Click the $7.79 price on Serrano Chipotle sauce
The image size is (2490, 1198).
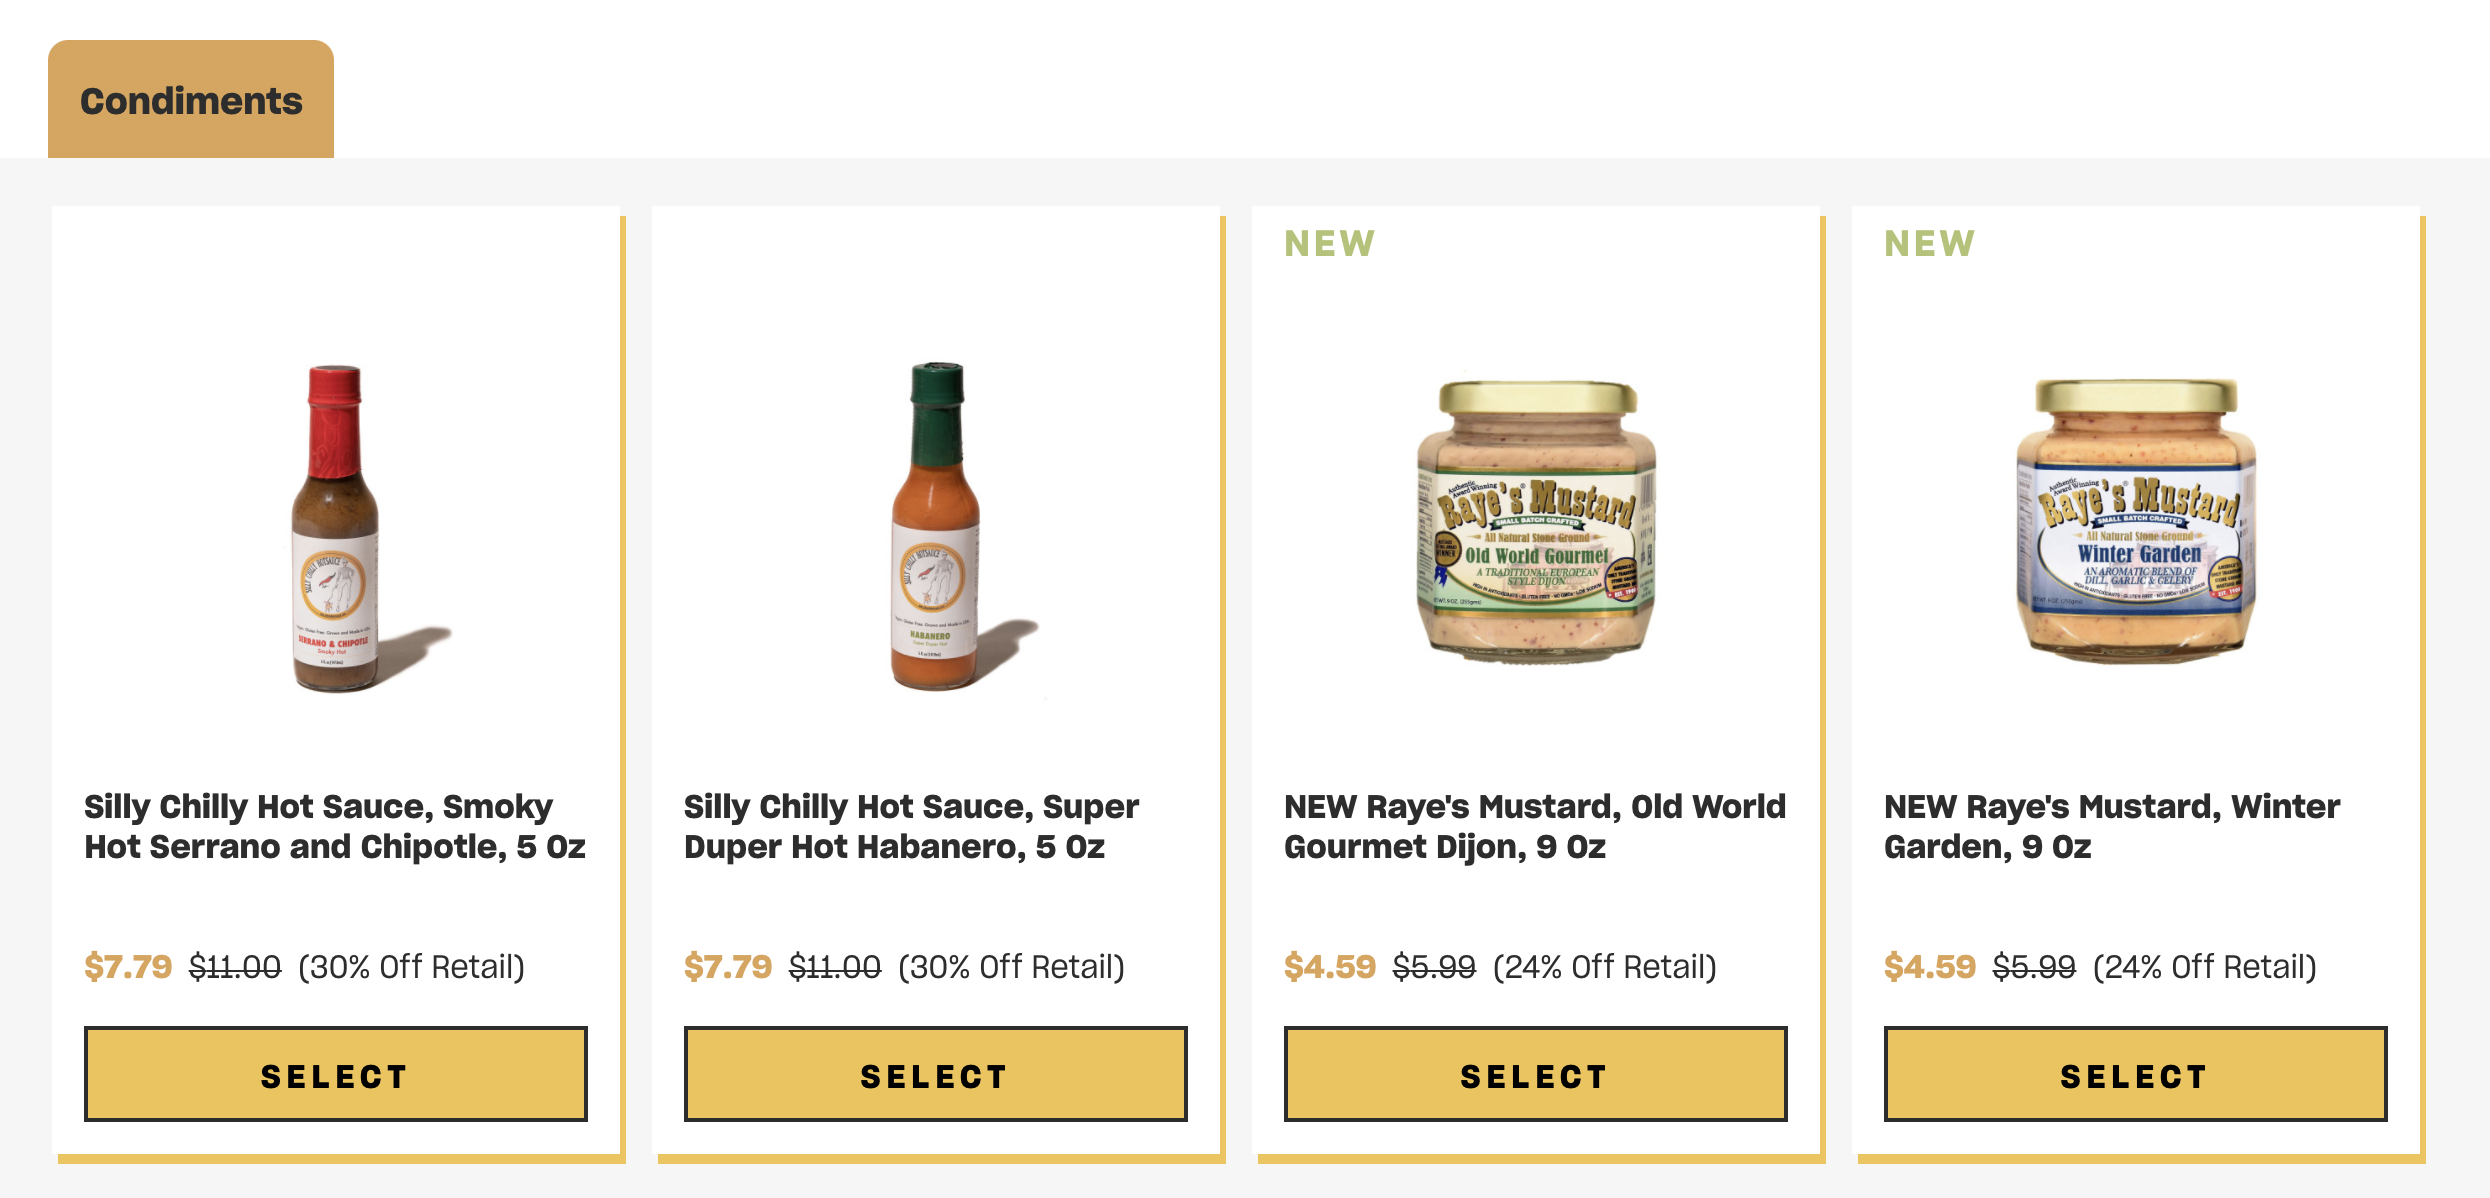(128, 967)
